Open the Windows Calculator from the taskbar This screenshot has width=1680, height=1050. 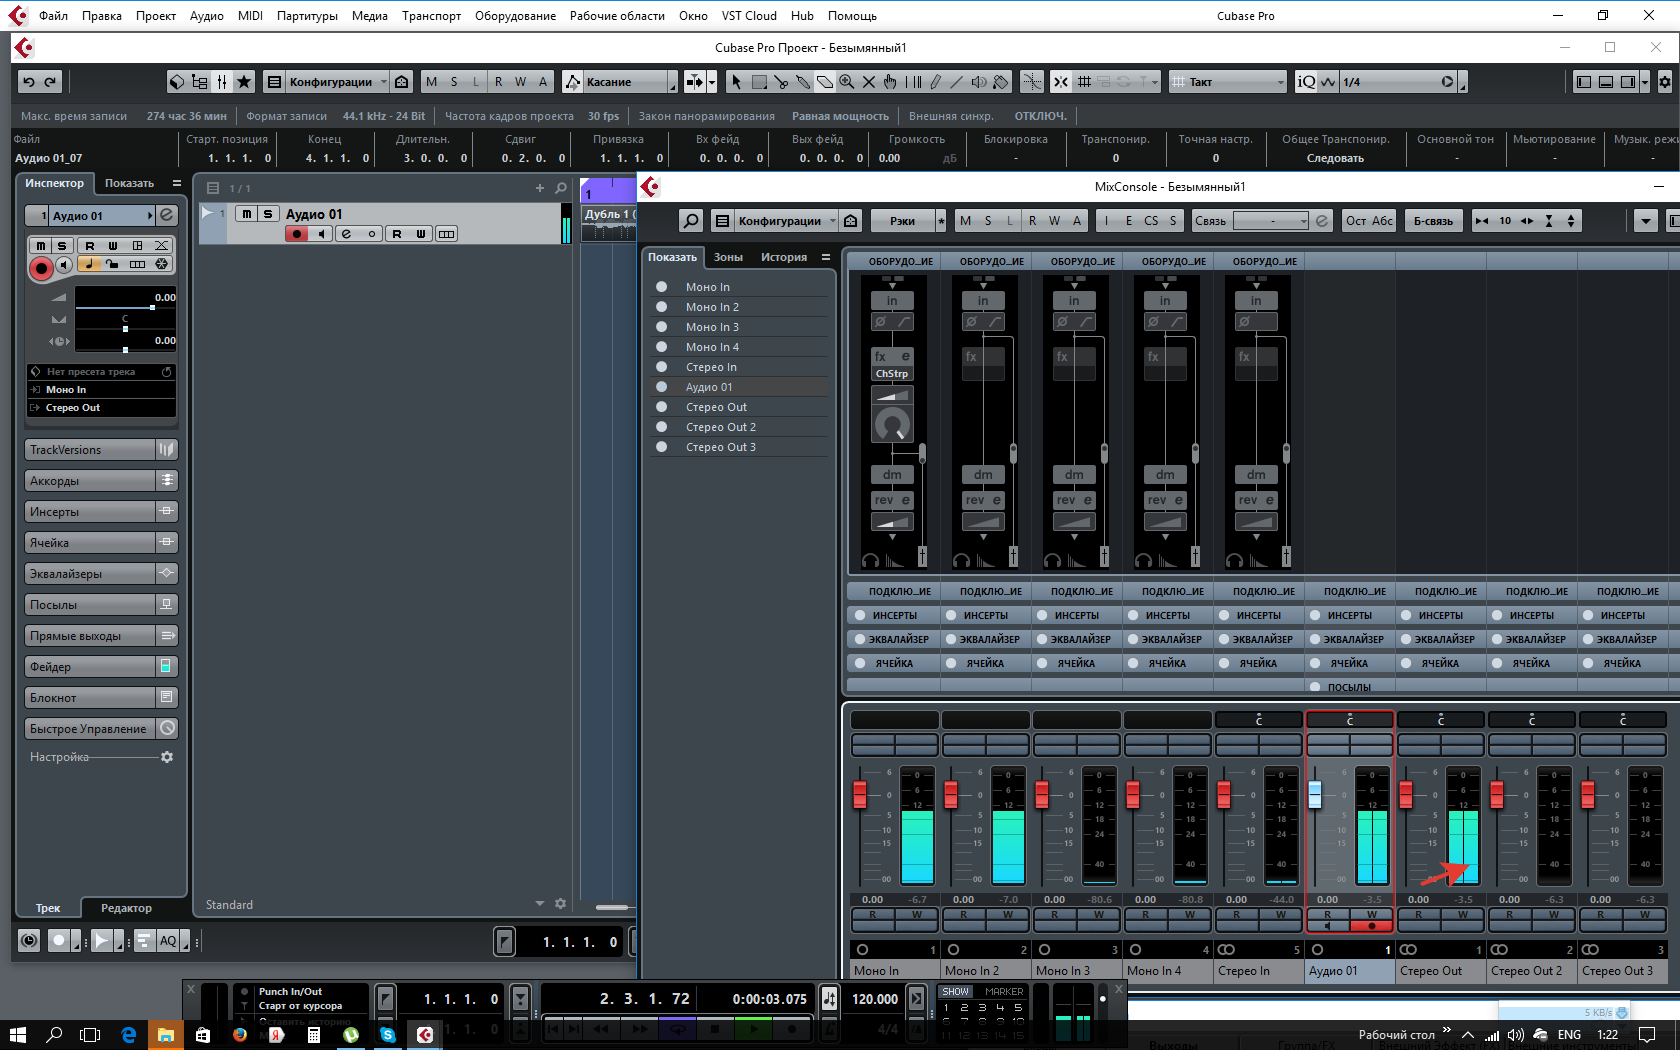pyautogui.click(x=314, y=1035)
